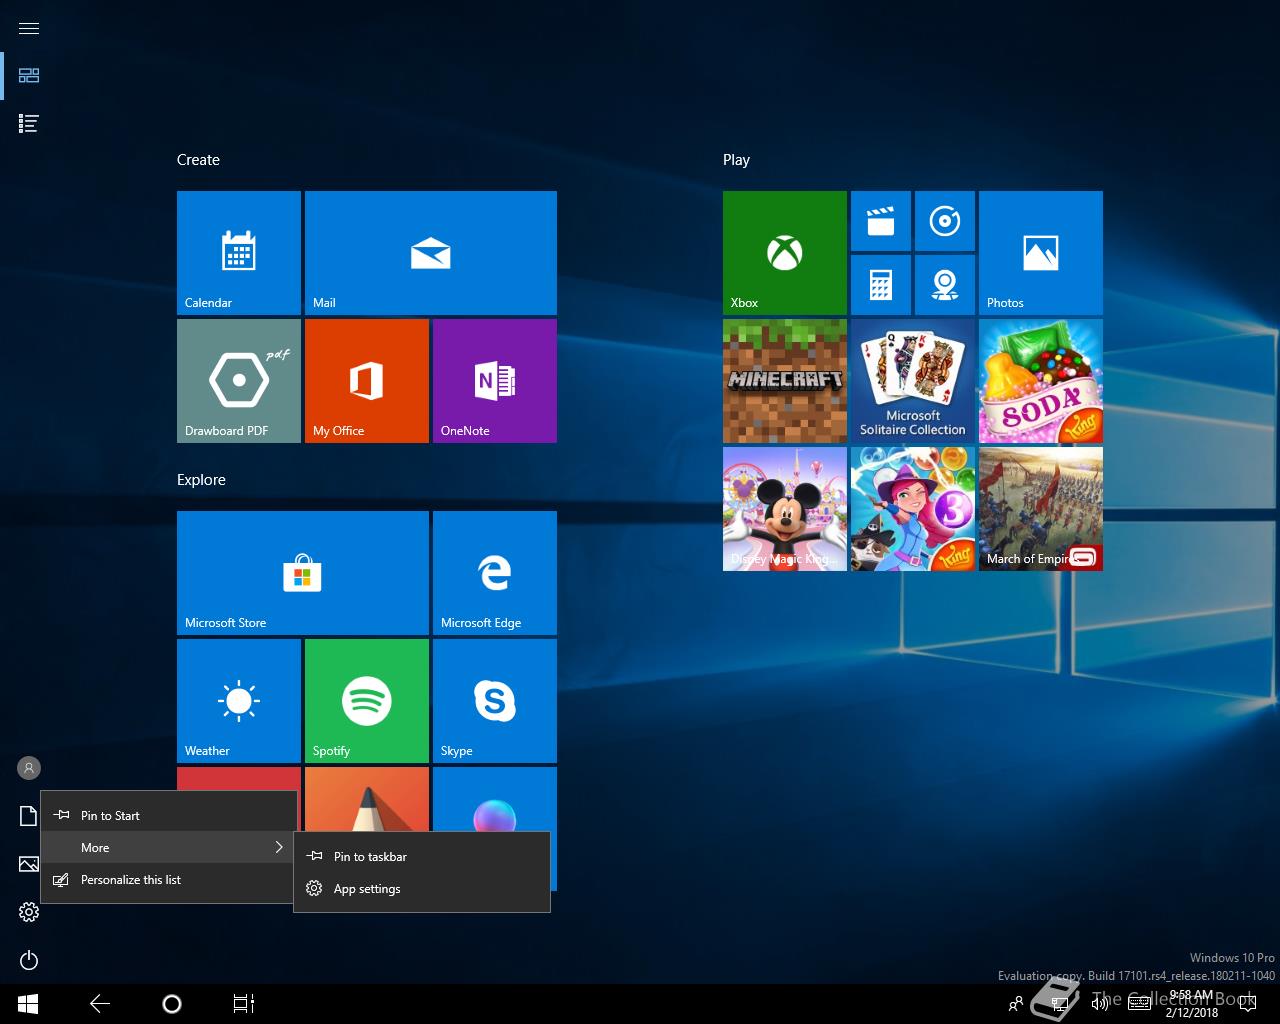
Task: Open Documents shortcut icon in sidebar
Action: (29, 816)
